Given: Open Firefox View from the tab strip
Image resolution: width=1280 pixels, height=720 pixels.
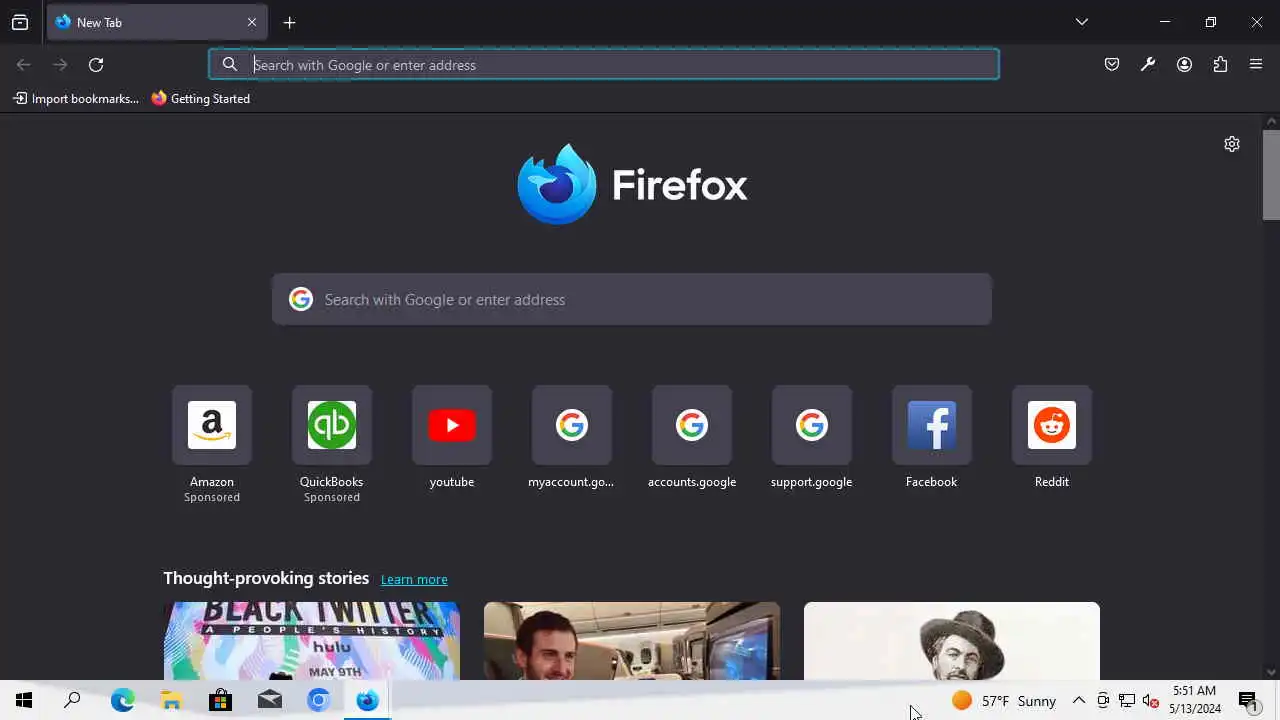Looking at the screenshot, I should pyautogui.click(x=20, y=22).
